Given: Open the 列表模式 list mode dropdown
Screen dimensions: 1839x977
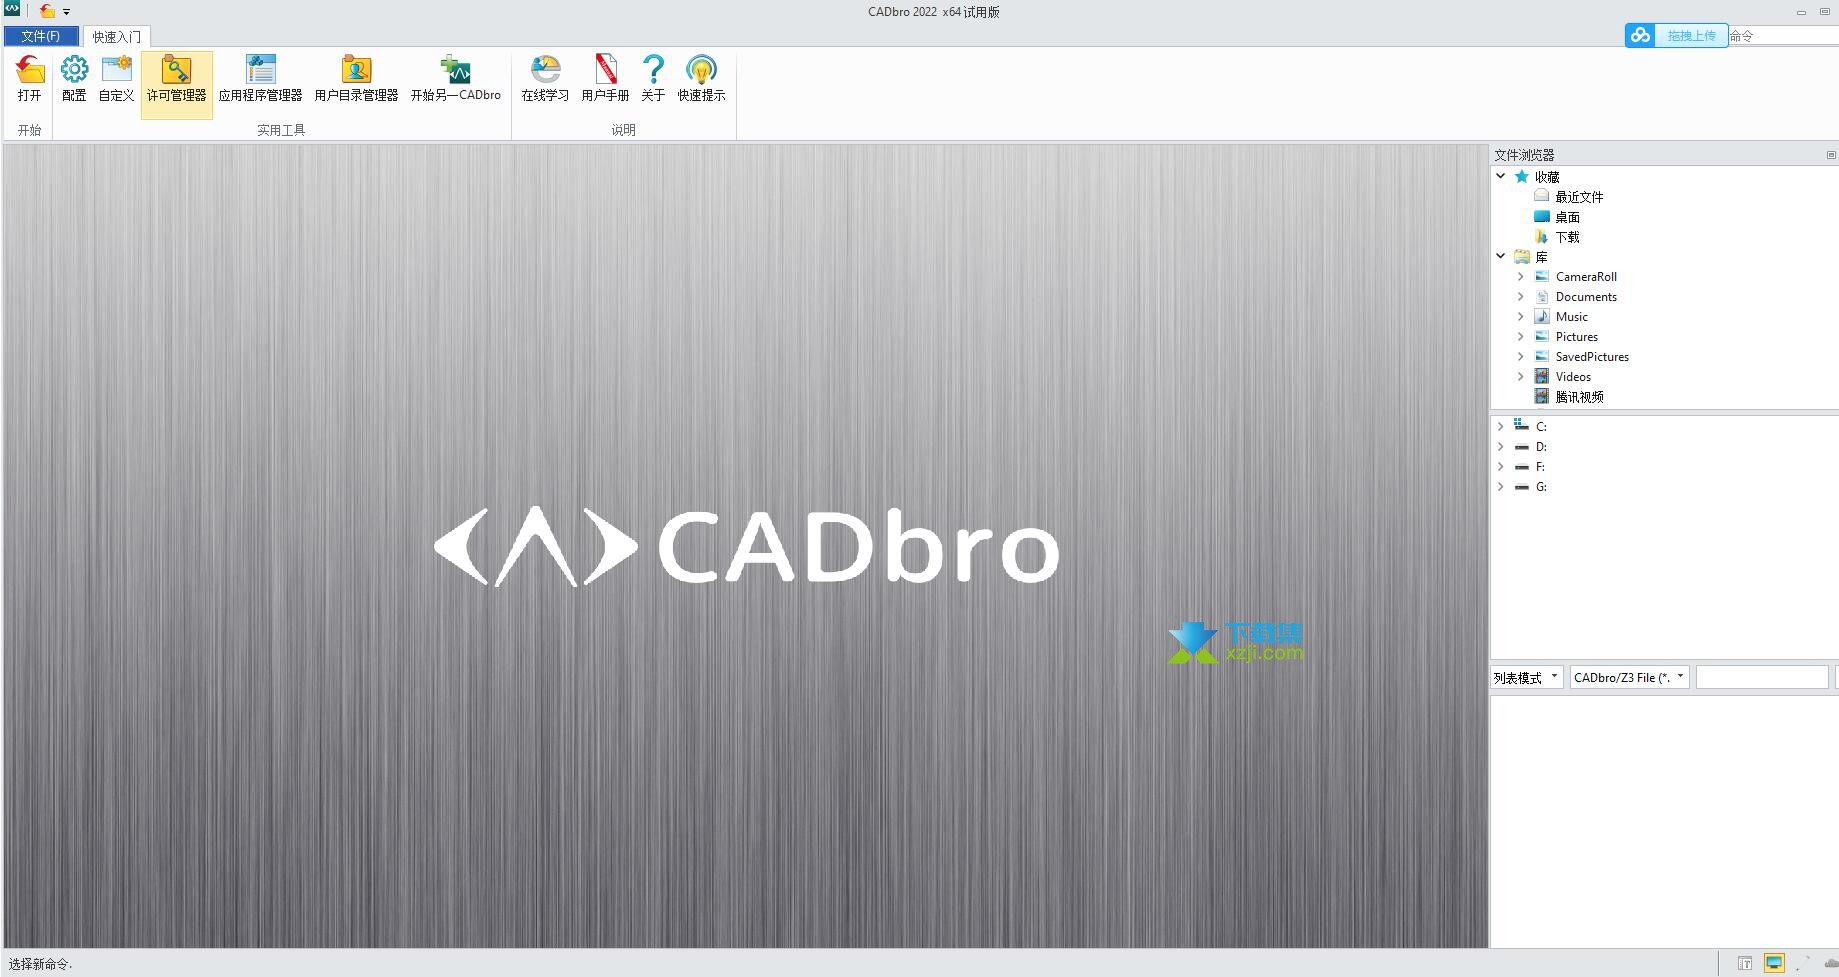Looking at the screenshot, I should (1527, 677).
